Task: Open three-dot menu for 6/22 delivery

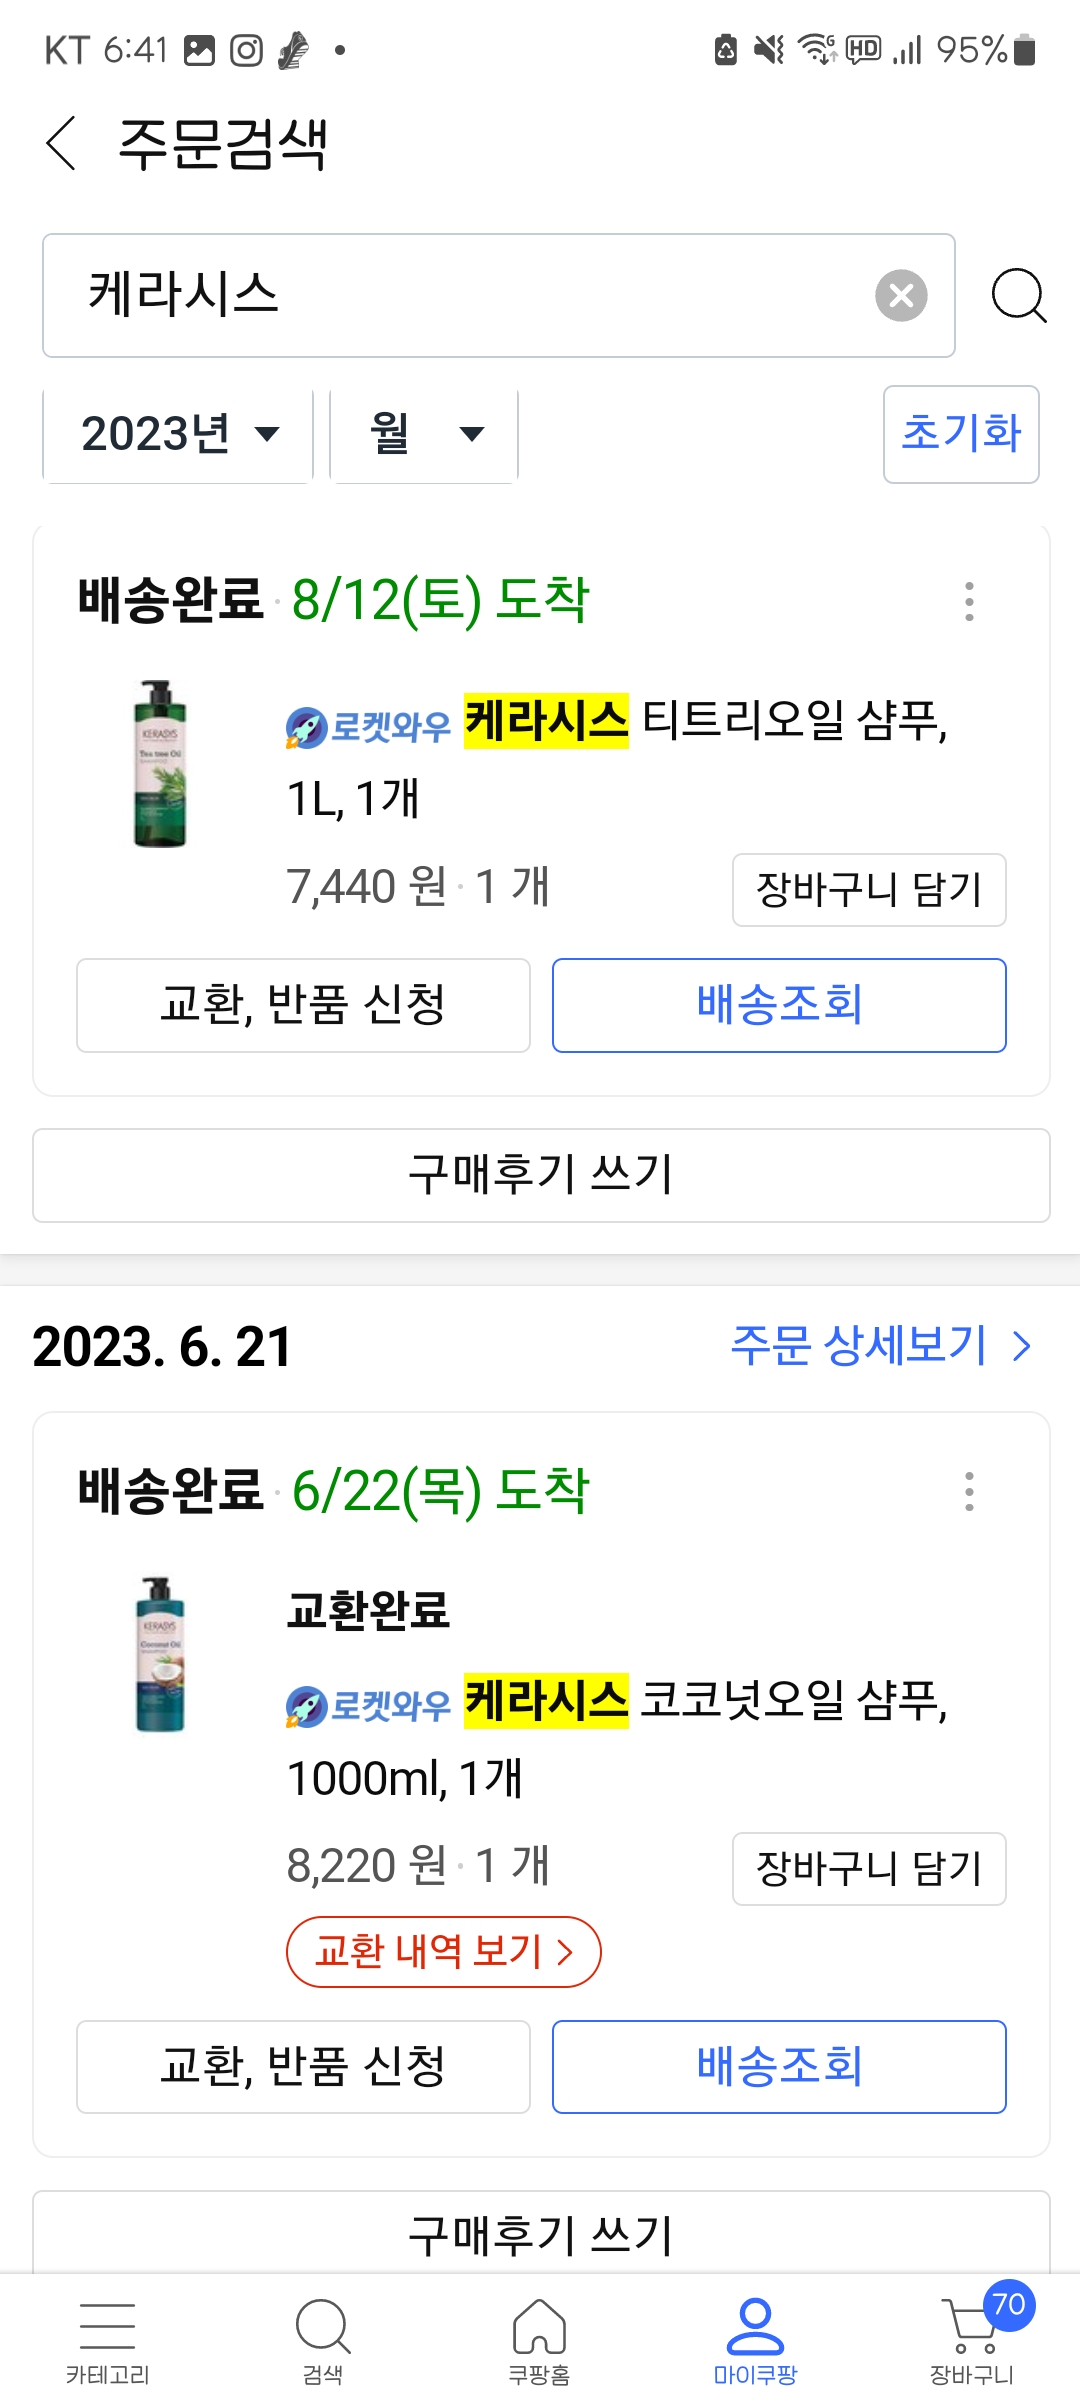Action: [968, 1492]
